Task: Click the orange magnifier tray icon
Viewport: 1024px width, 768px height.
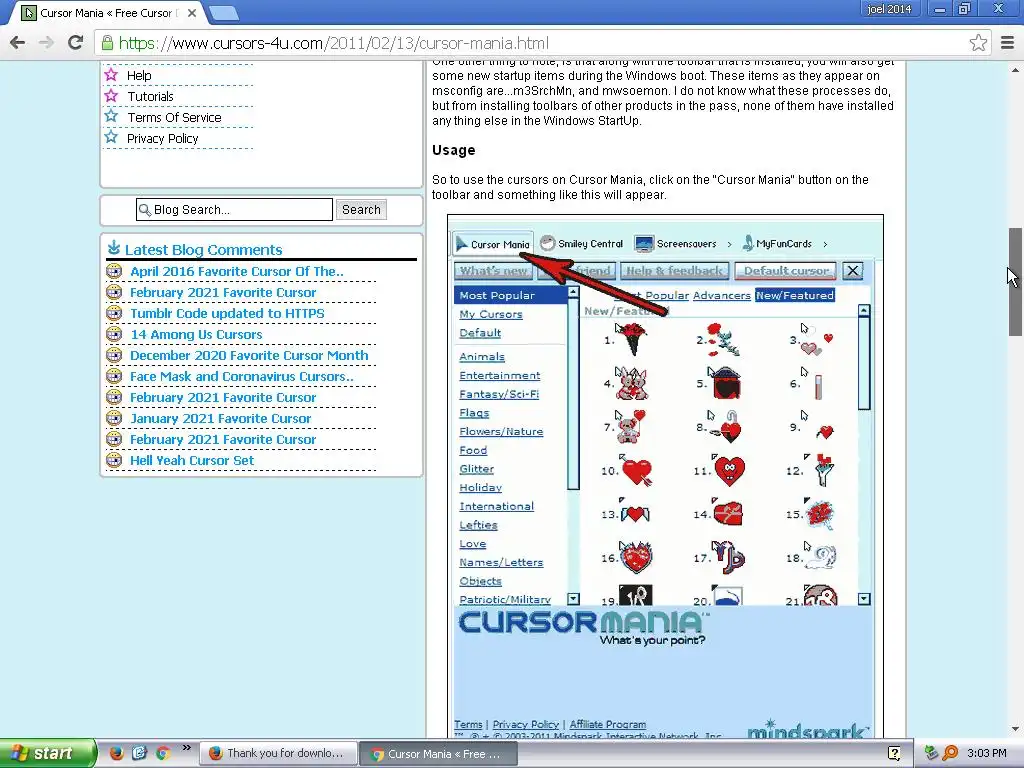Action: point(950,753)
